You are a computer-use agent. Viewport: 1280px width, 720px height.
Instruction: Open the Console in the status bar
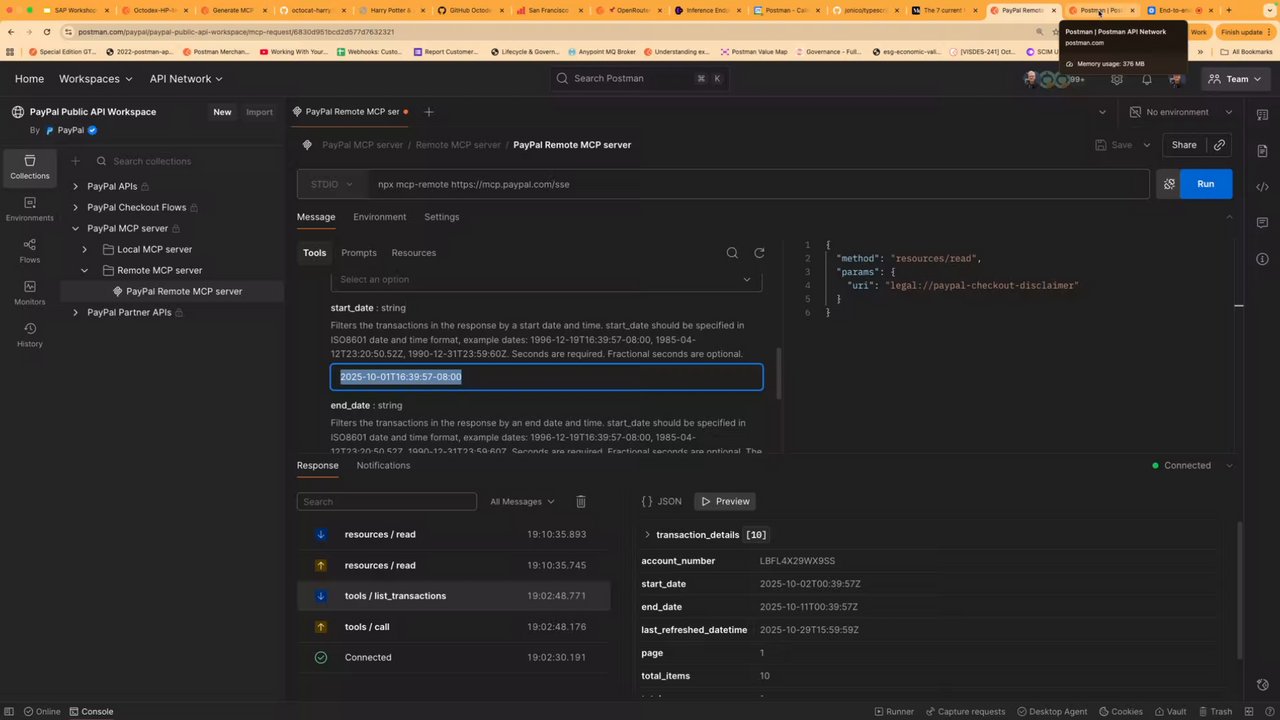(90, 711)
